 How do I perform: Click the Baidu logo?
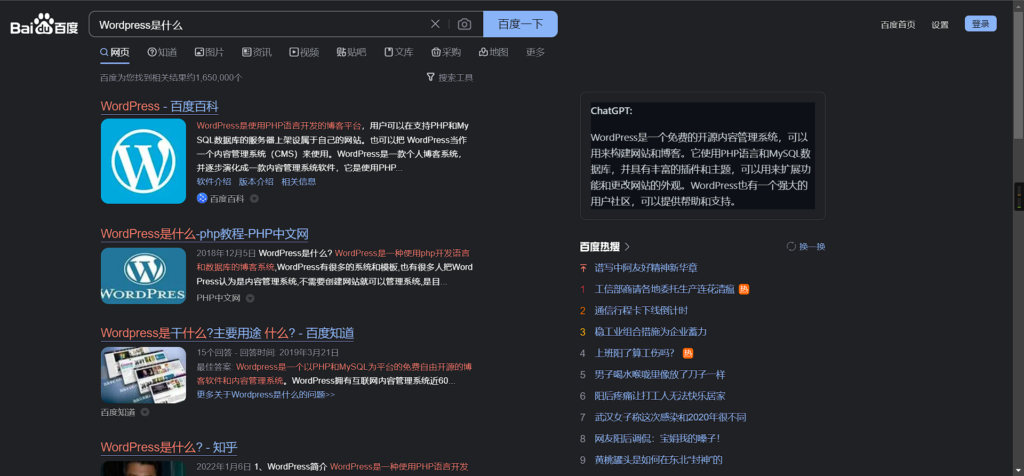44,25
